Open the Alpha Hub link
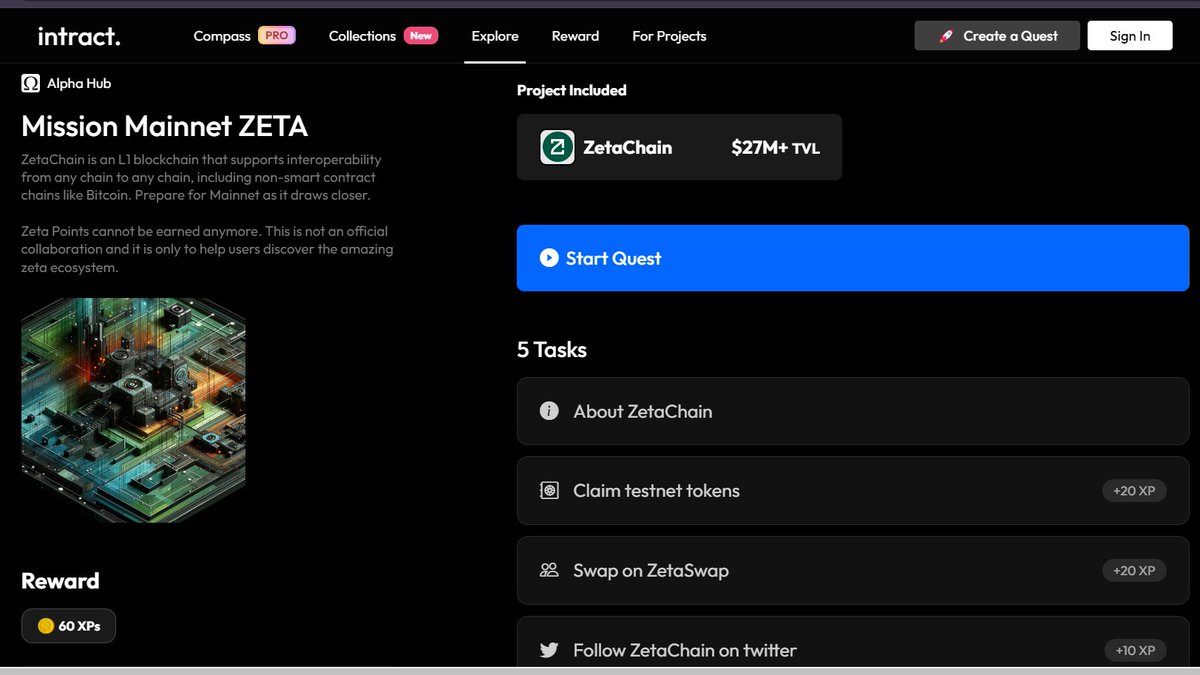The width and height of the screenshot is (1200, 675). (x=79, y=84)
